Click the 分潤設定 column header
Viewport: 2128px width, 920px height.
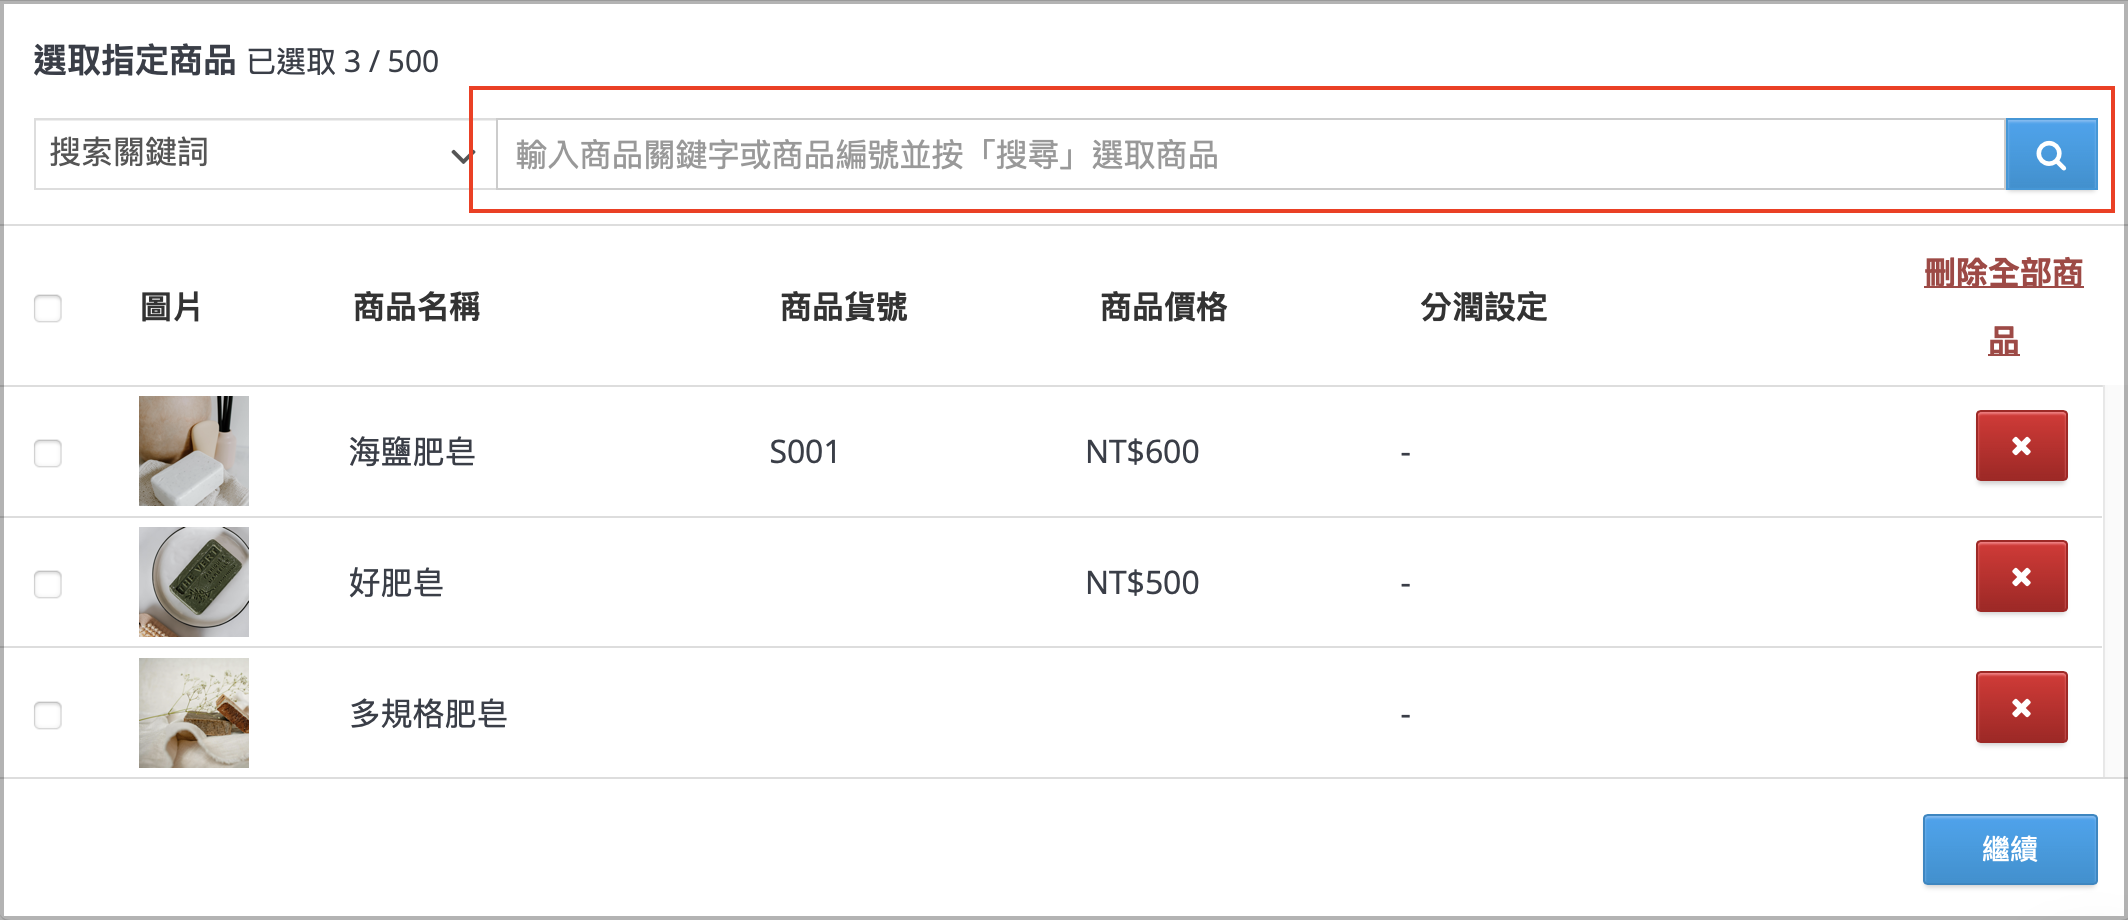1484,307
